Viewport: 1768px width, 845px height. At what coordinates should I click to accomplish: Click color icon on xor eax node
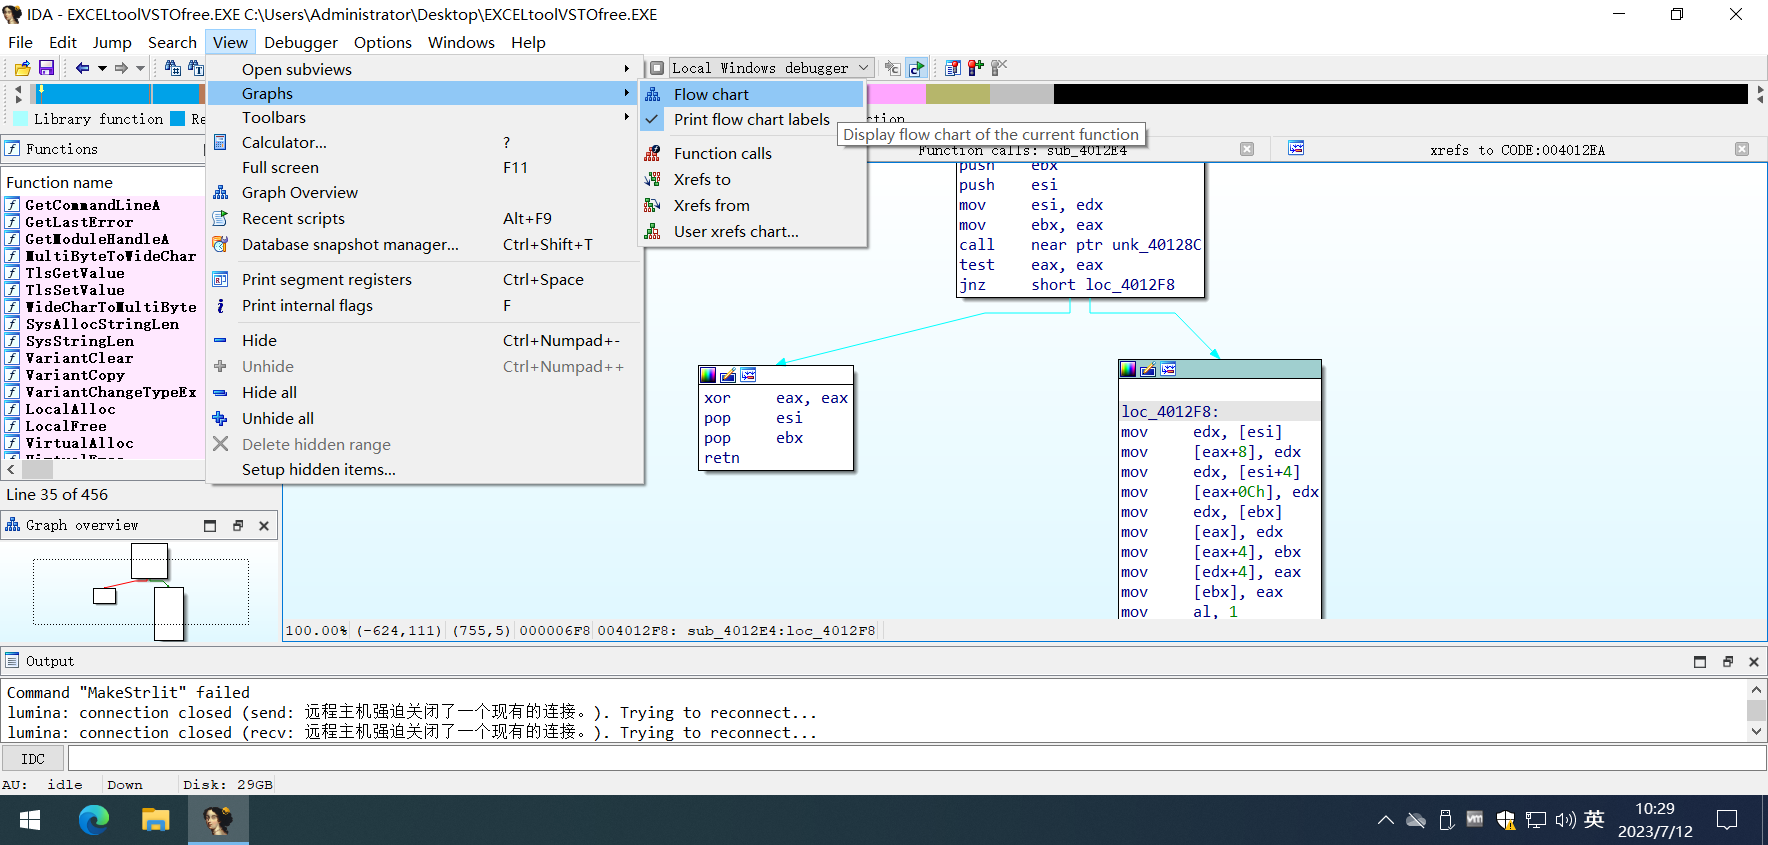tap(708, 375)
